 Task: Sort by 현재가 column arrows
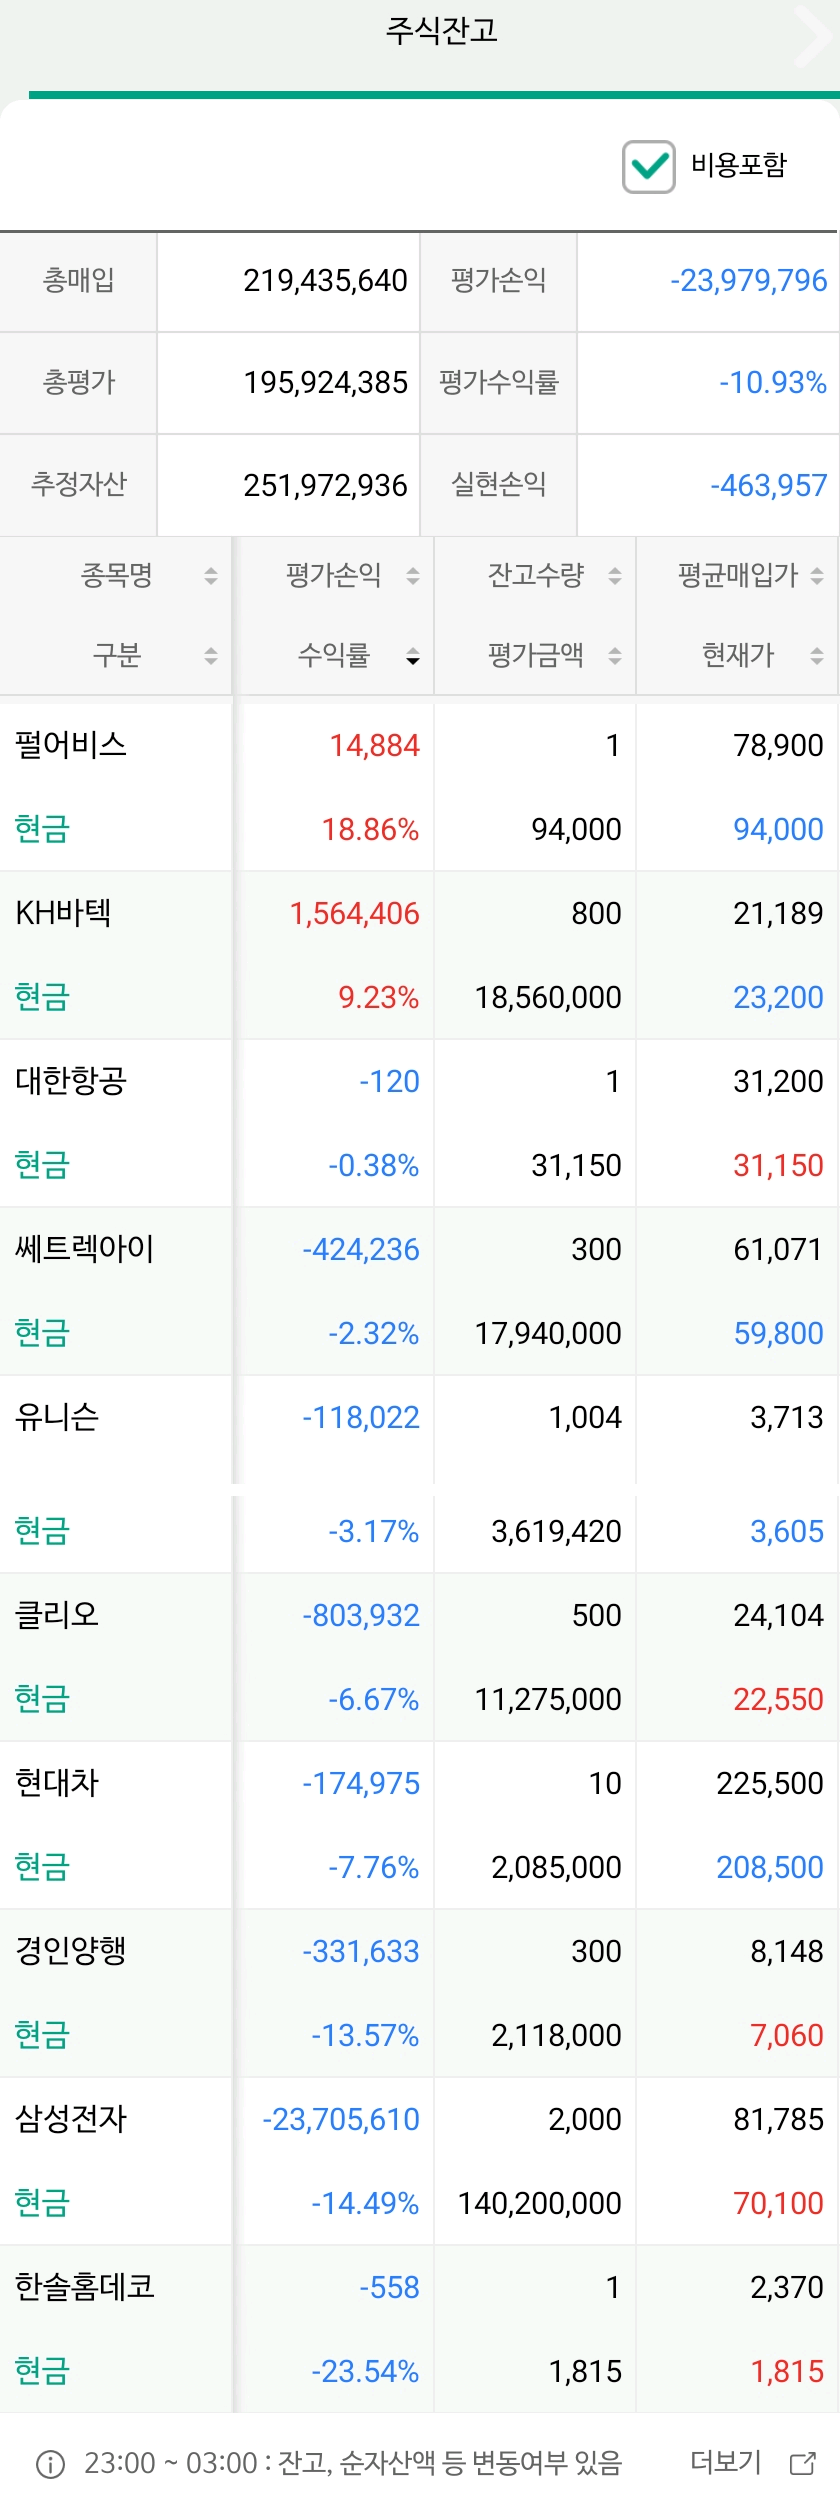point(817,656)
